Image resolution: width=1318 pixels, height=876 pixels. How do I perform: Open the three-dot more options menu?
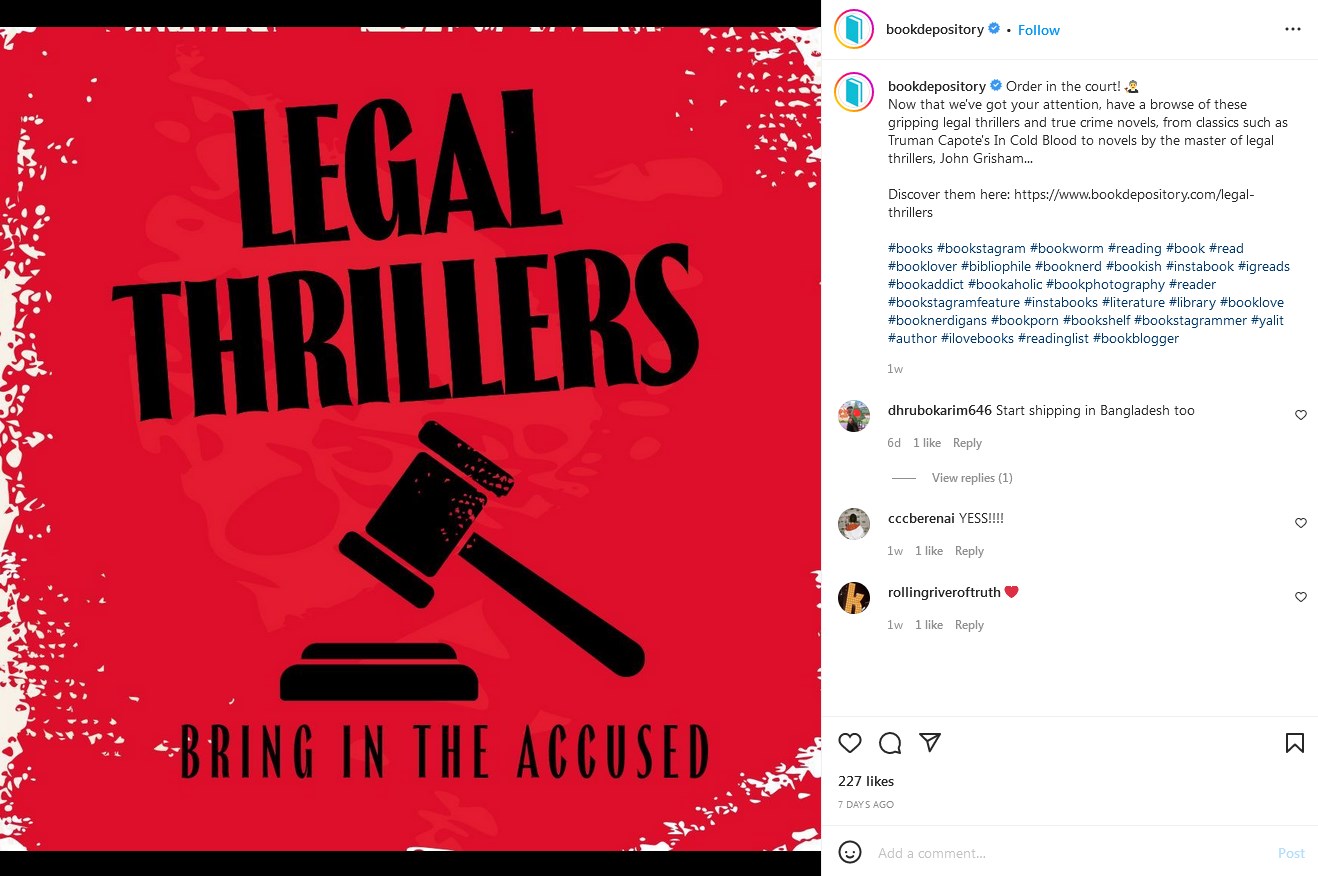click(1293, 30)
